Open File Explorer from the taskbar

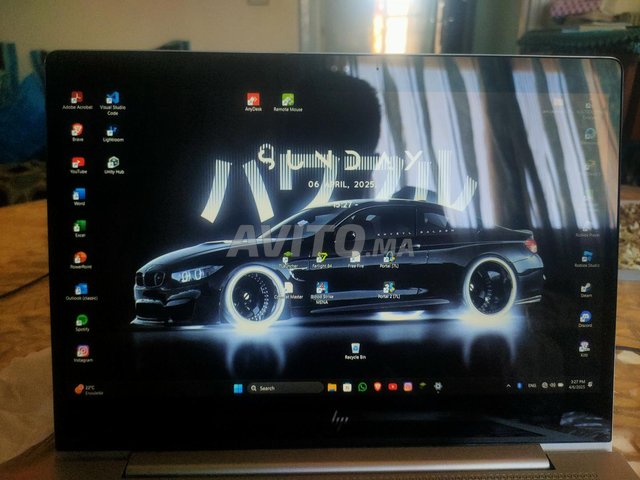pos(332,387)
